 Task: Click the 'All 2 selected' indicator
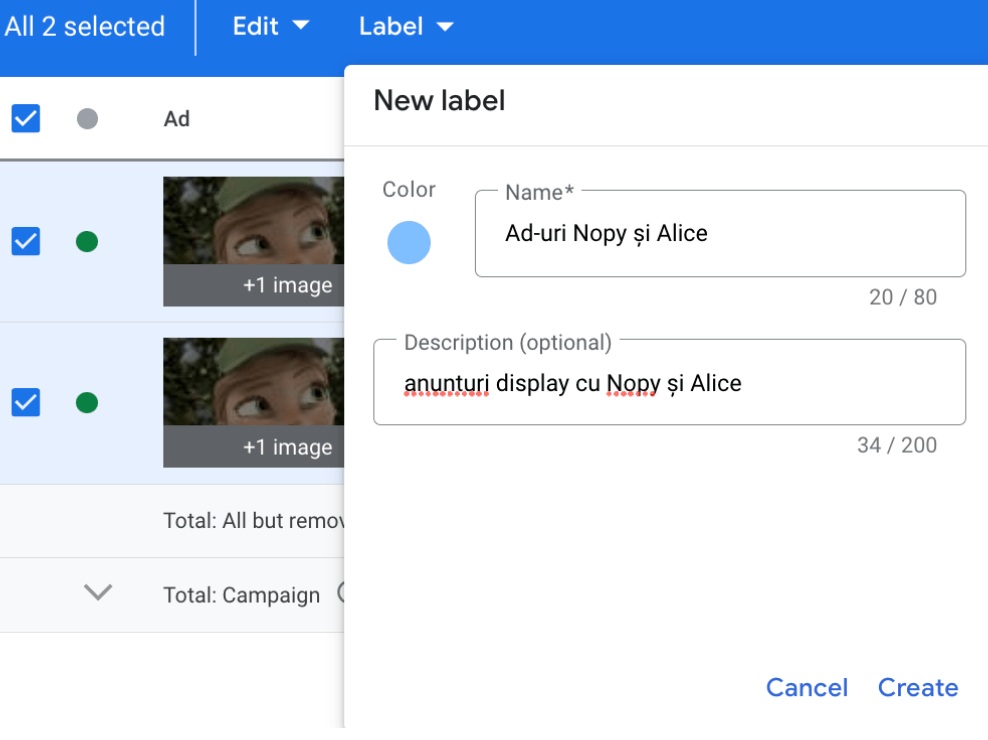point(84,27)
